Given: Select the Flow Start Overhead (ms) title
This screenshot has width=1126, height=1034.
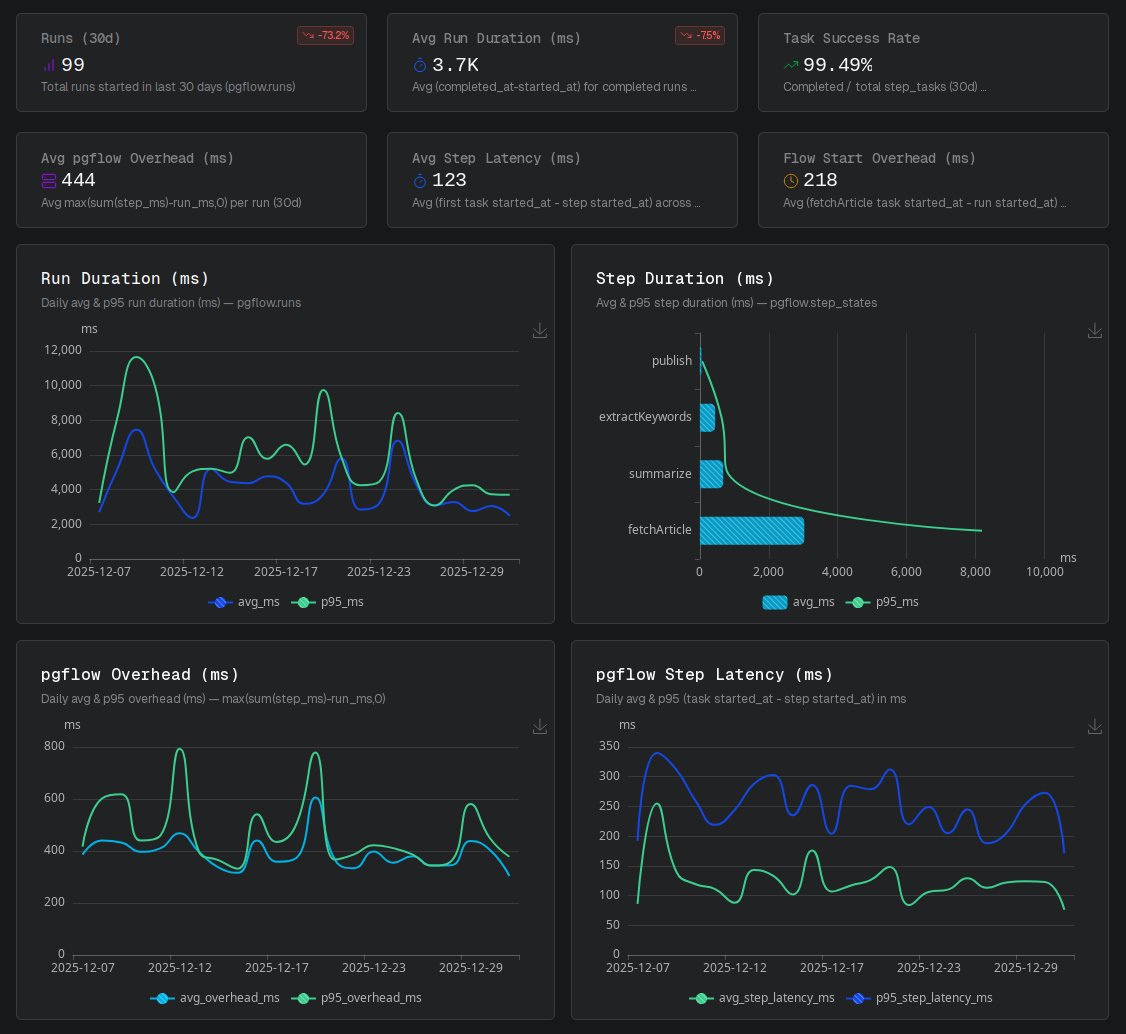Looking at the screenshot, I should [879, 158].
